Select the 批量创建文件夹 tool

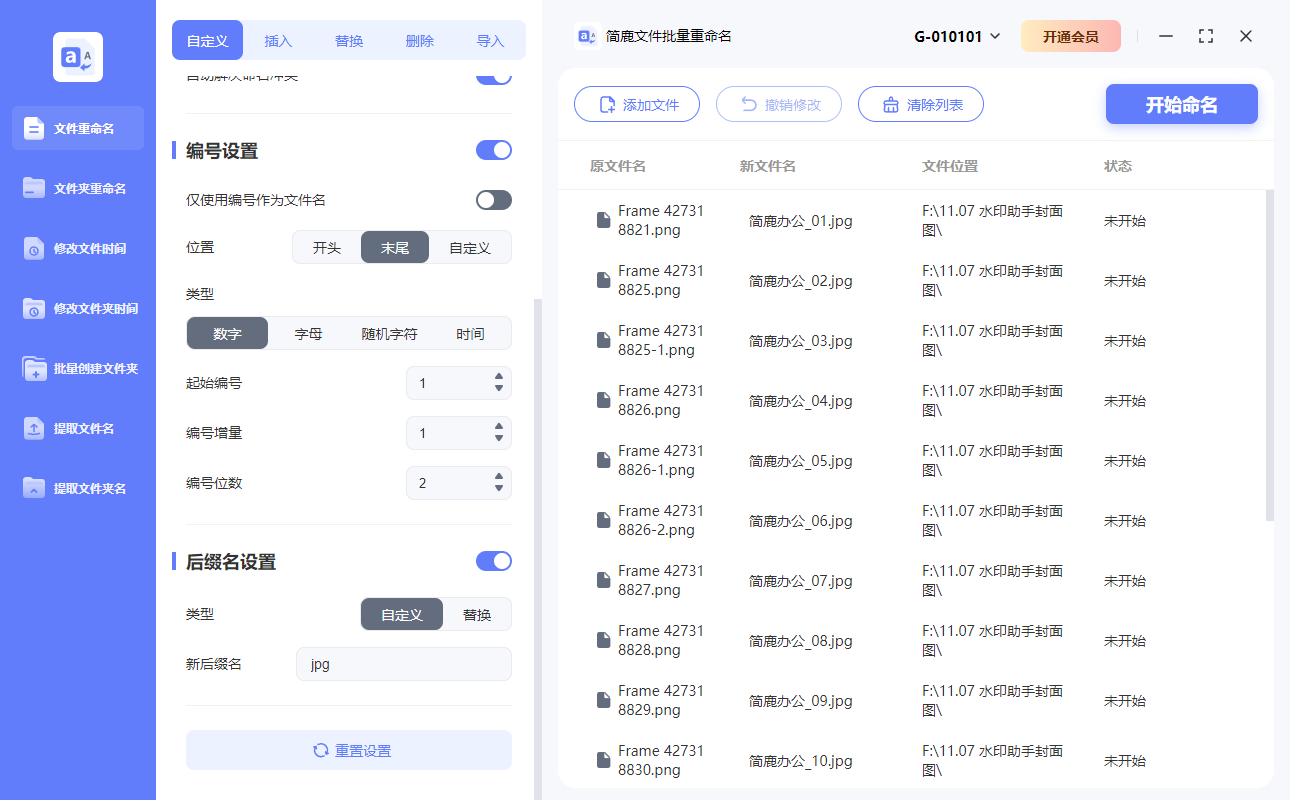(x=77, y=368)
